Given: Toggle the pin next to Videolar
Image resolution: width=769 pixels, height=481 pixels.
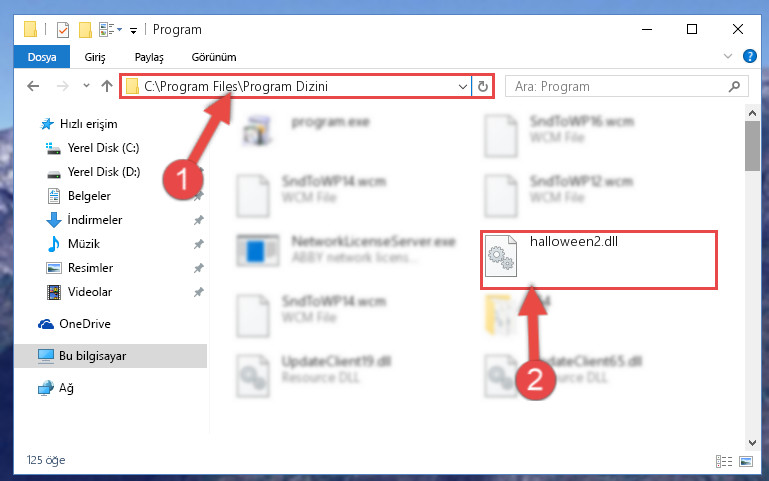Looking at the screenshot, I should click(x=198, y=292).
